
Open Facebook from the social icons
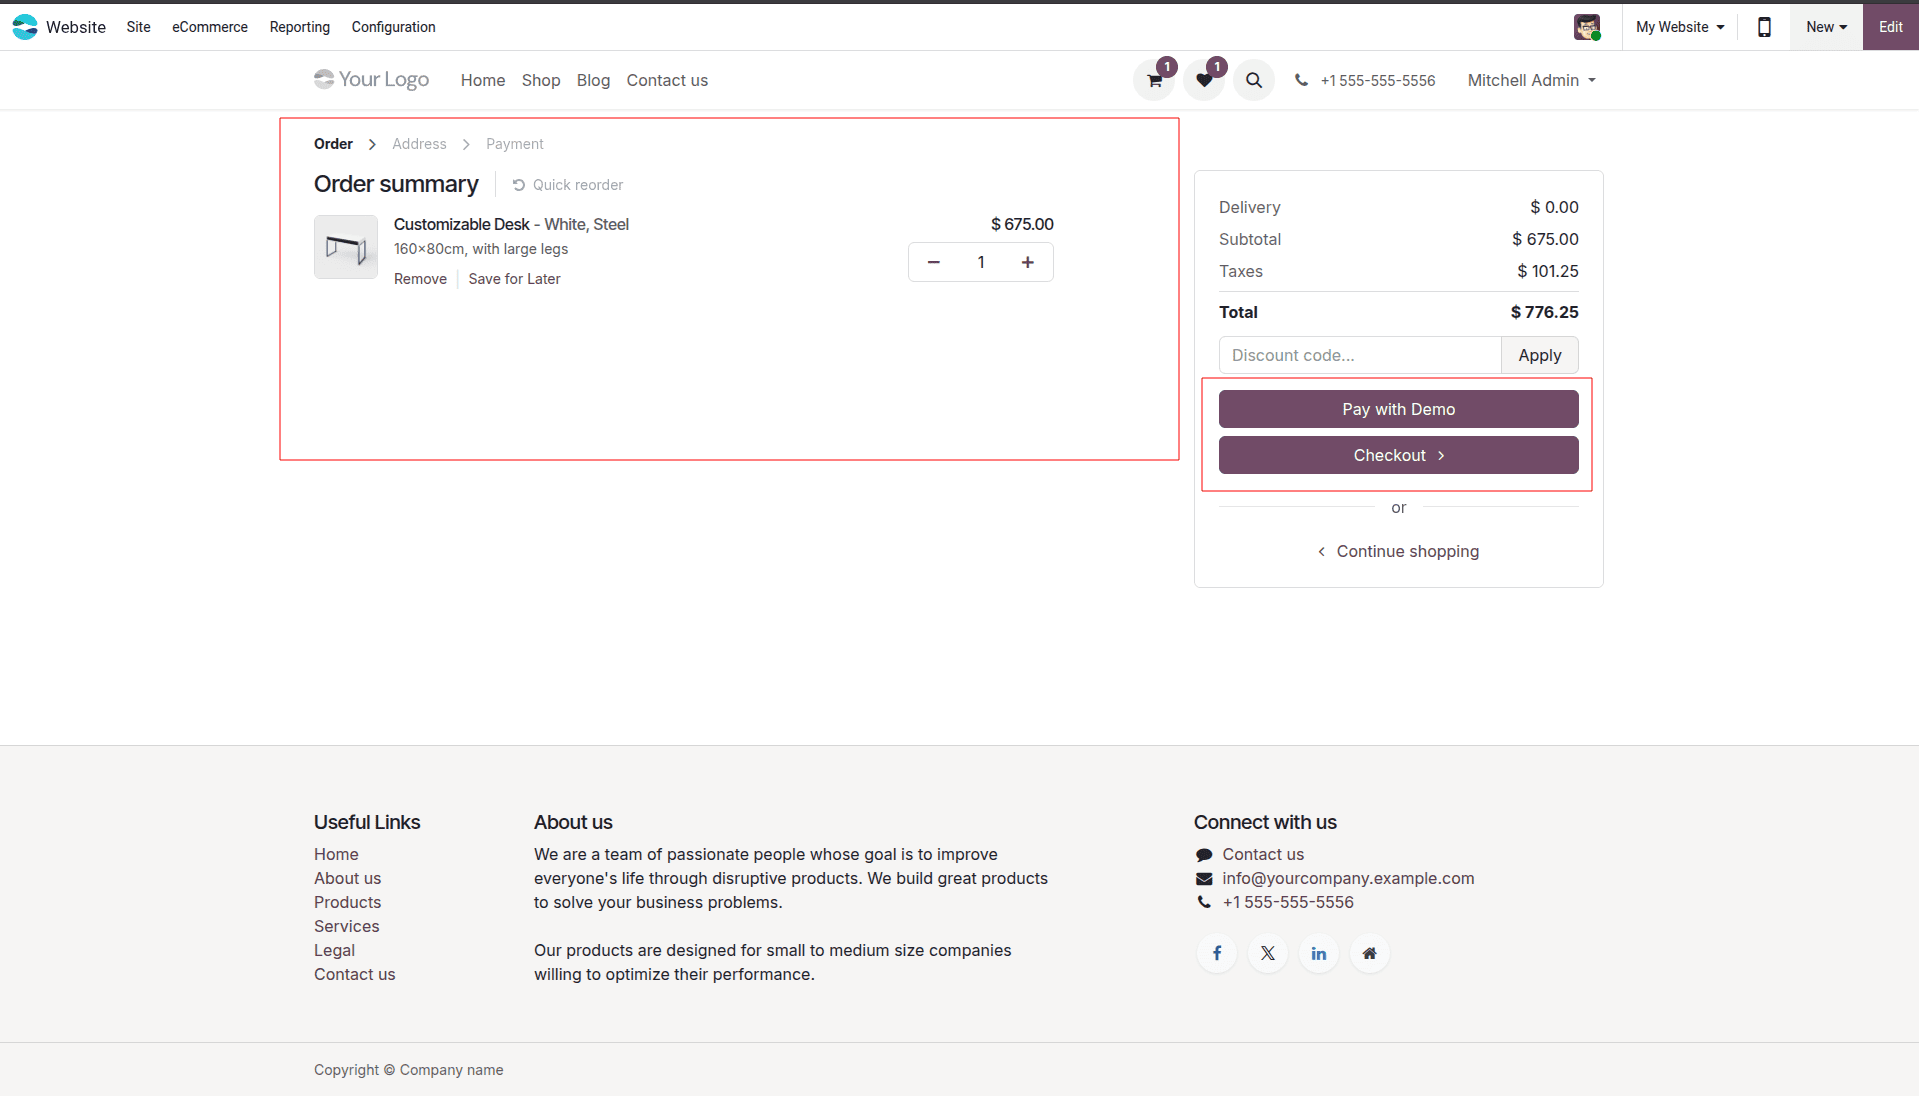(1216, 953)
